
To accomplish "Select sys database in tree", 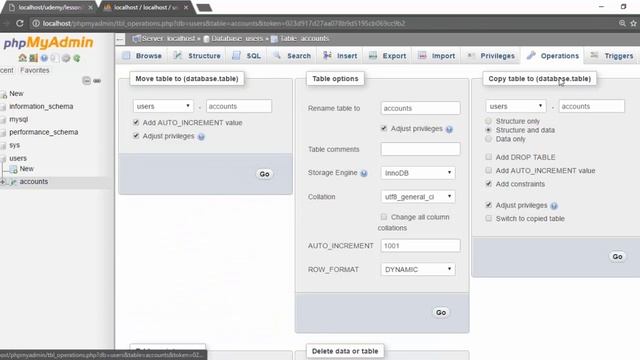I will point(14,145).
